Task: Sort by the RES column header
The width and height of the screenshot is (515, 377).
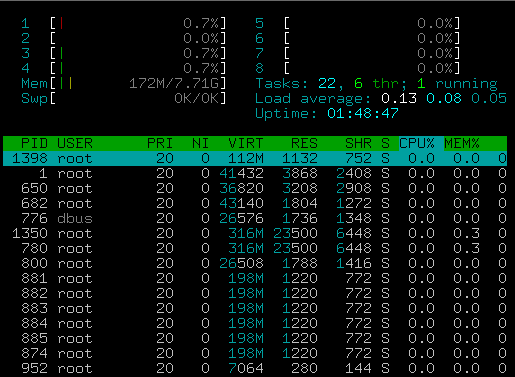Action: coord(304,143)
